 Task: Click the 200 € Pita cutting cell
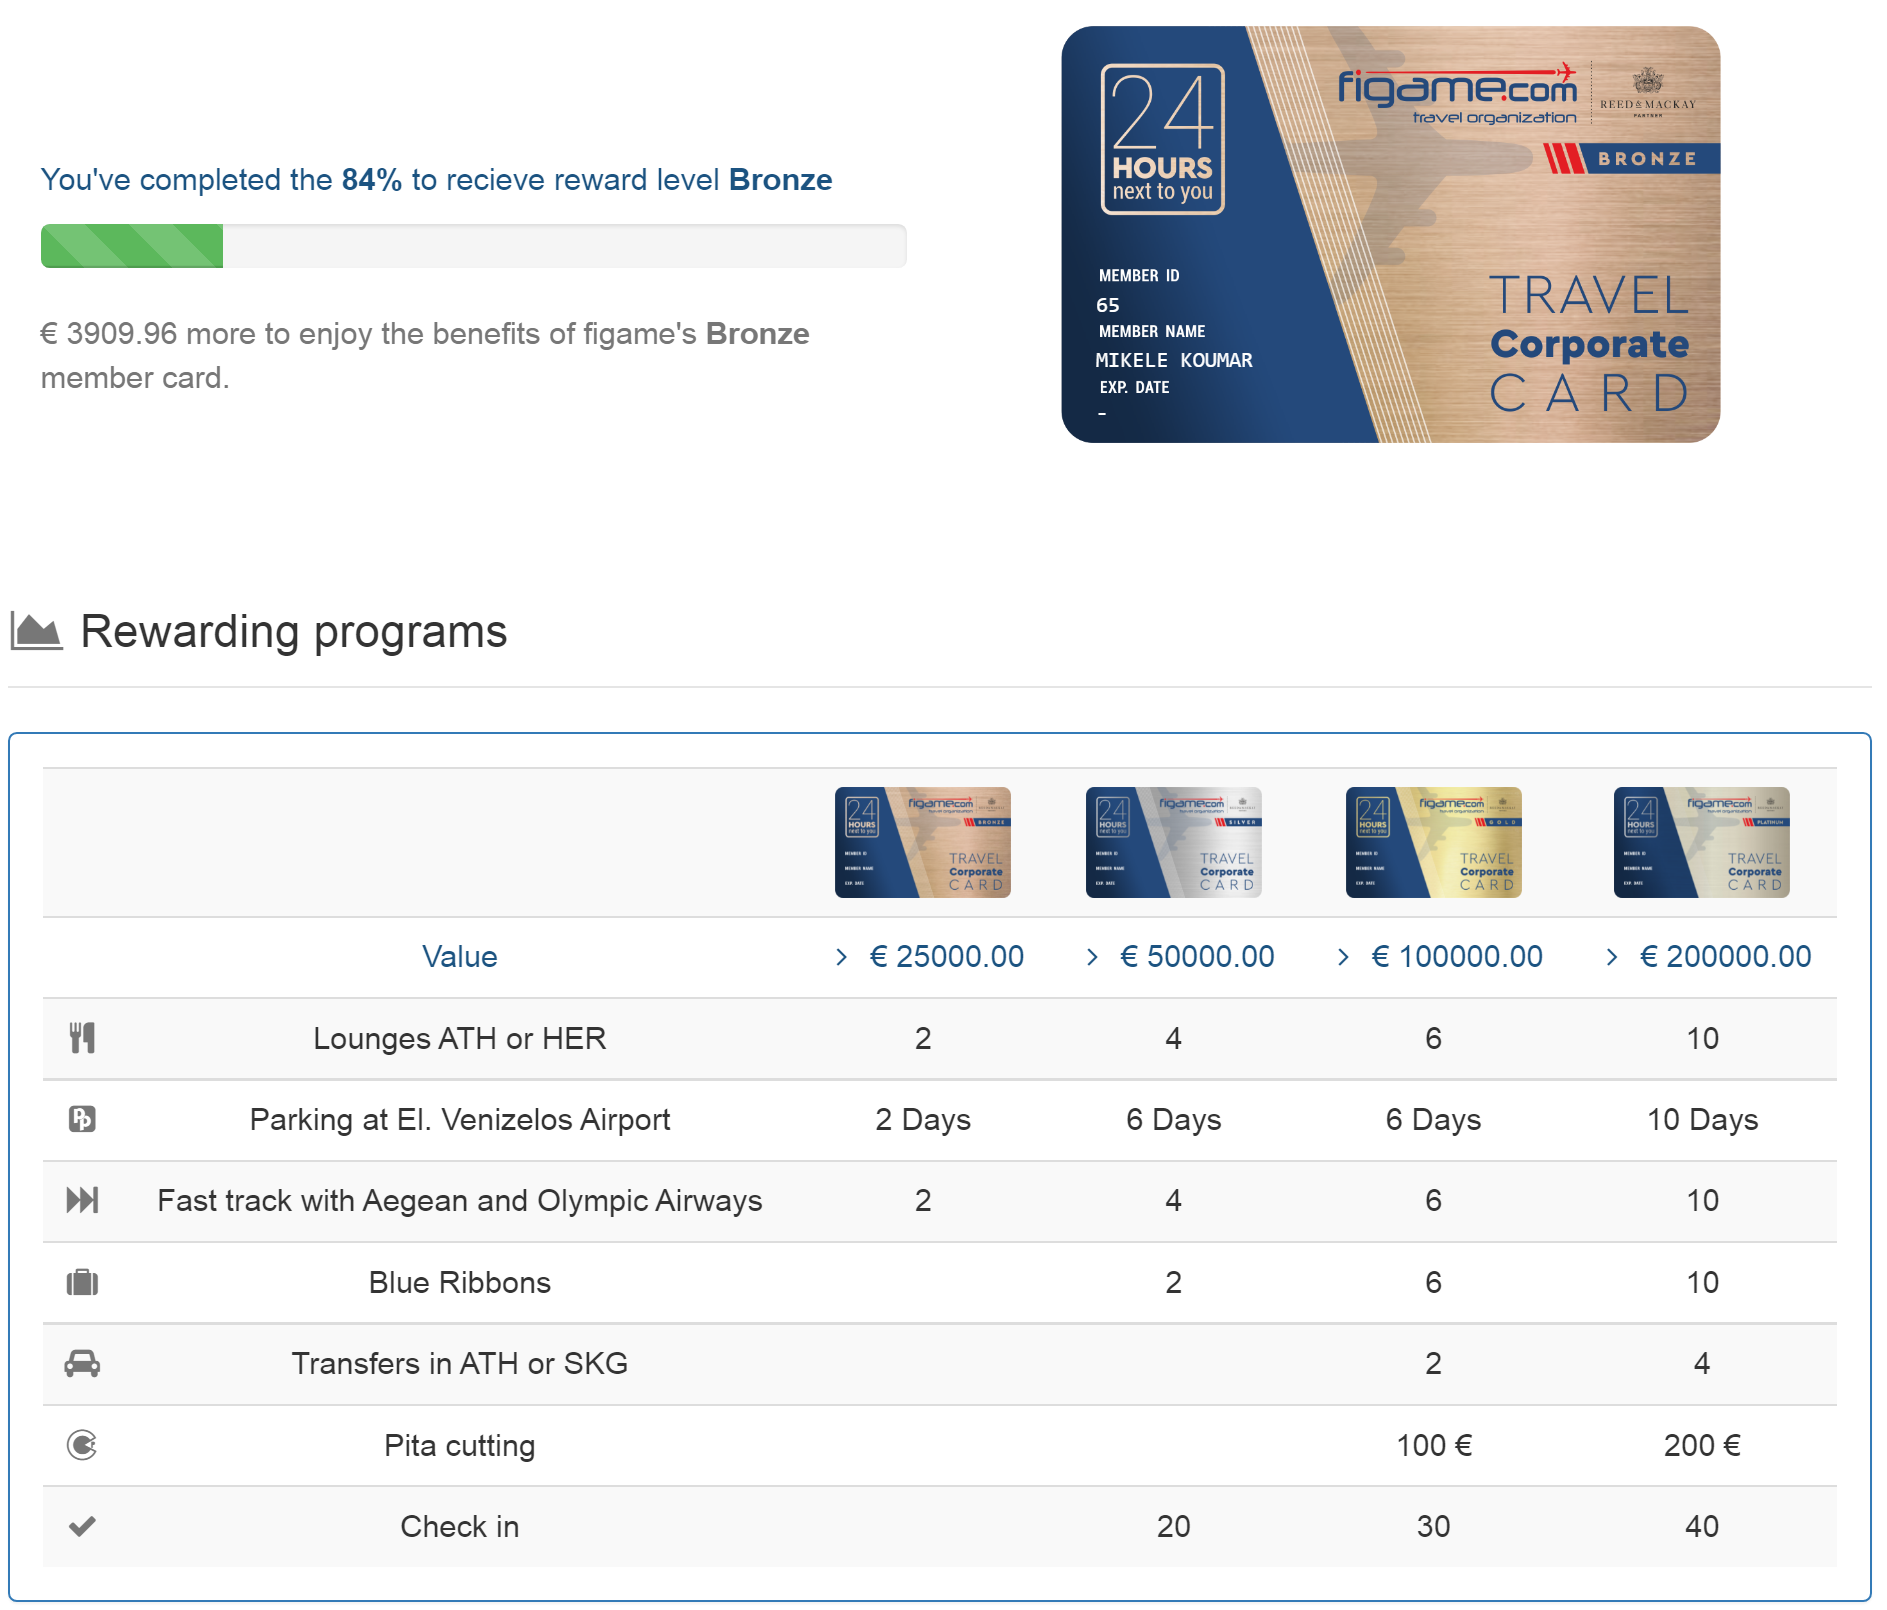[x=1702, y=1445]
